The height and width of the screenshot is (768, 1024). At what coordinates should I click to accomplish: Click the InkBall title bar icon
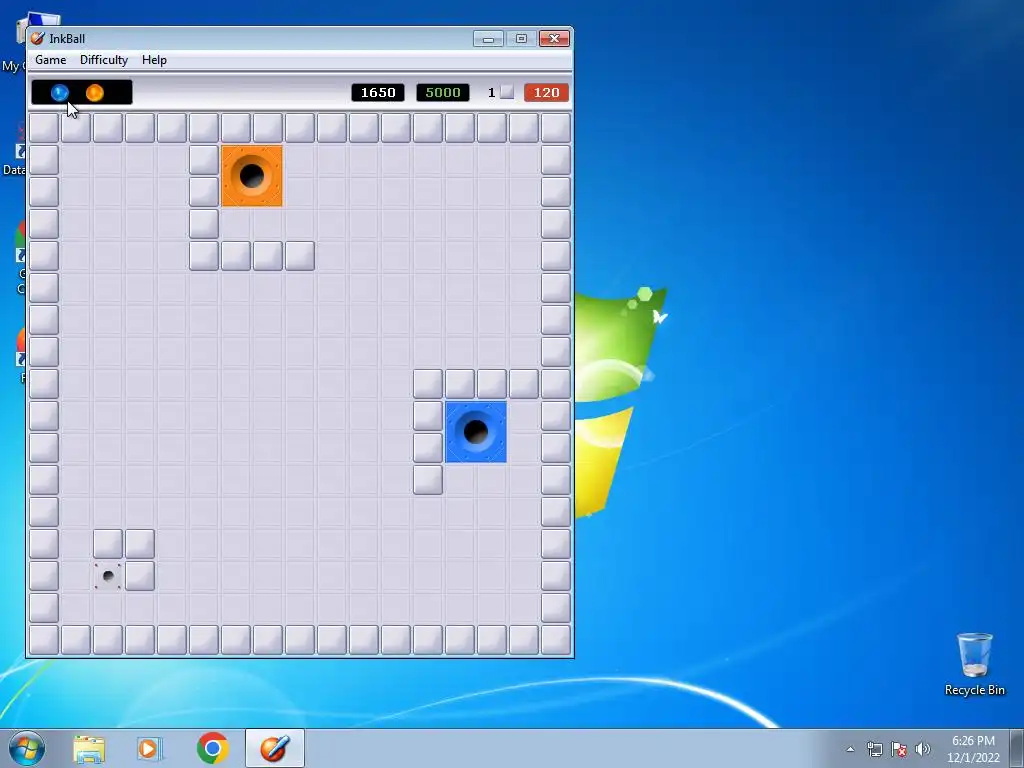[x=38, y=39]
